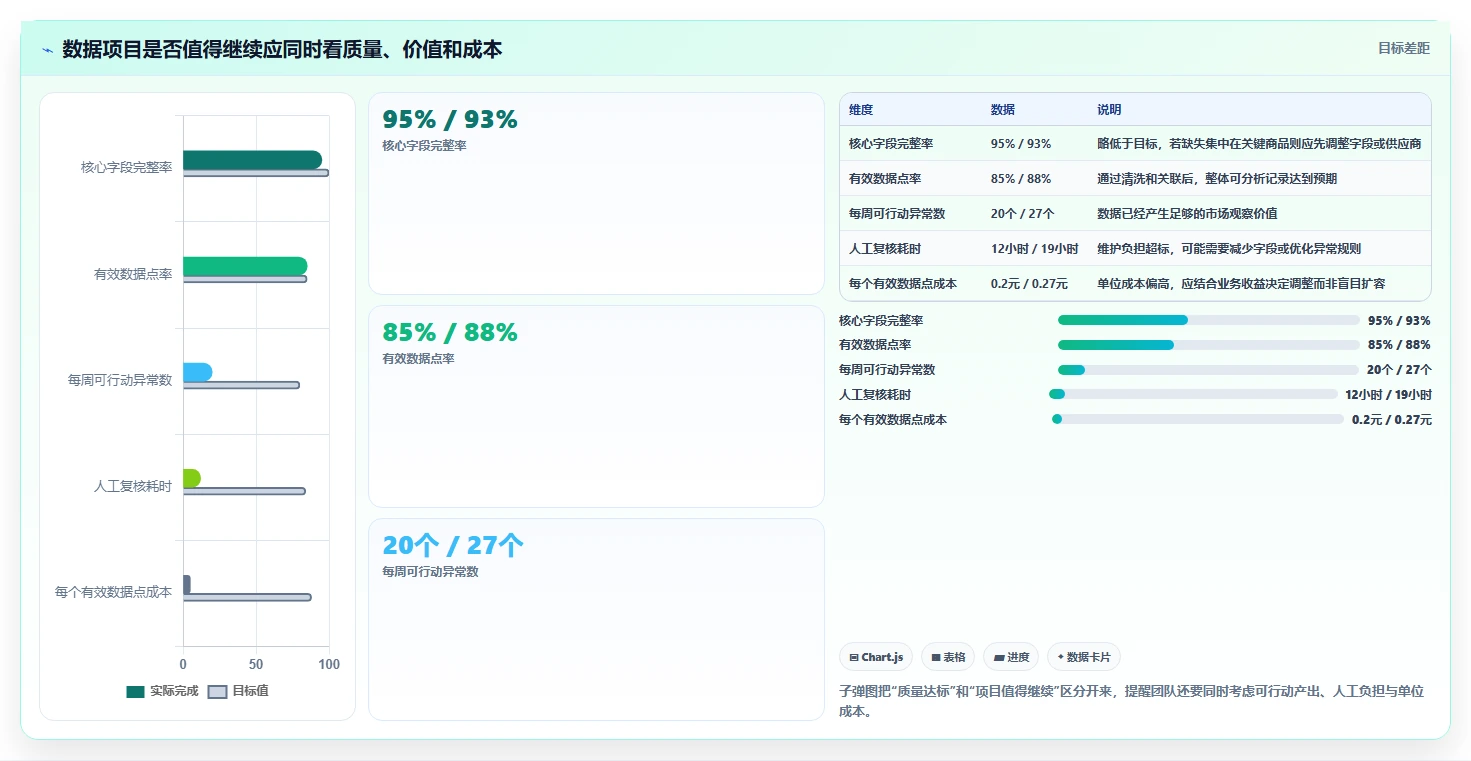Image resolution: width=1471 pixels, height=761 pixels.
Task: Click table cell 核心字段完整率
Action: point(891,144)
